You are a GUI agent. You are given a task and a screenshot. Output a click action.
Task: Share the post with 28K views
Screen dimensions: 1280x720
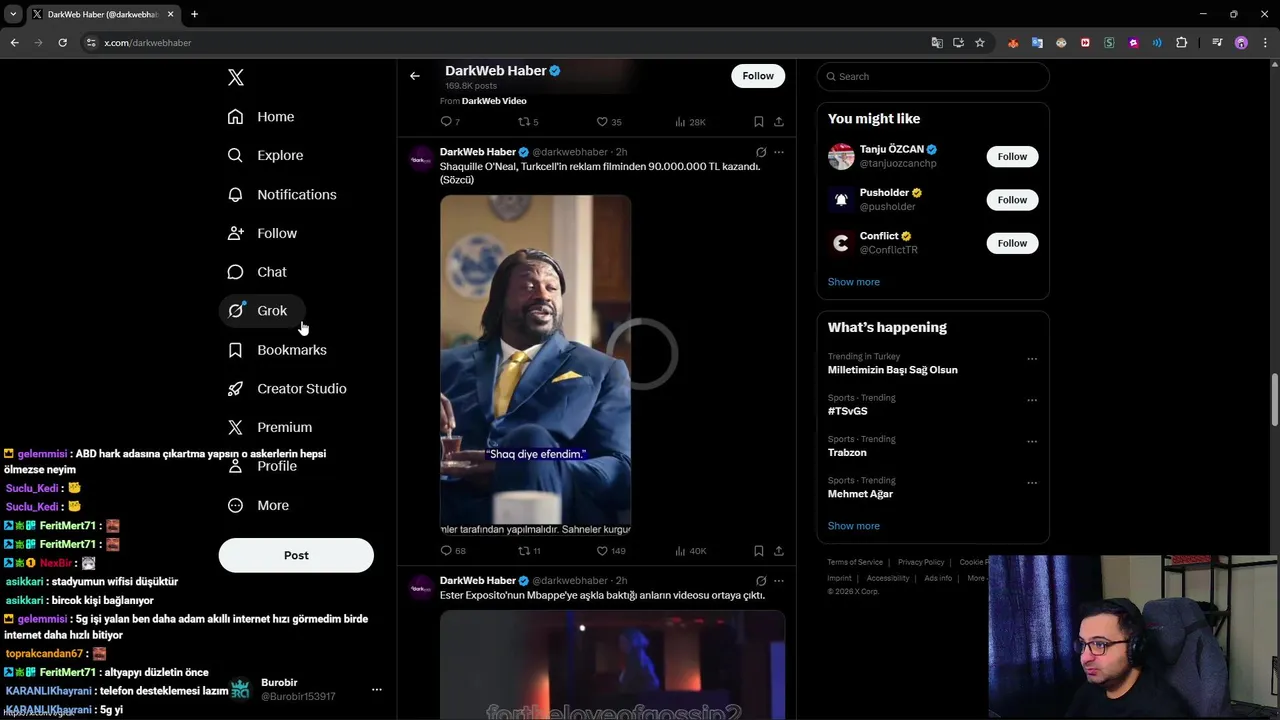click(x=779, y=122)
